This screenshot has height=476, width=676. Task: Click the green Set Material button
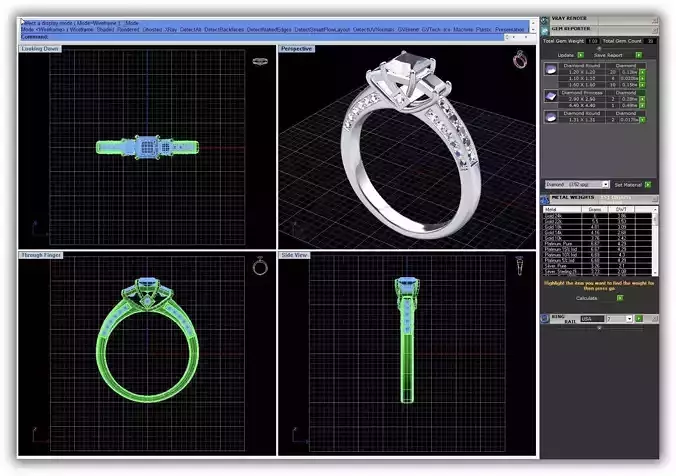pyautogui.click(x=648, y=185)
